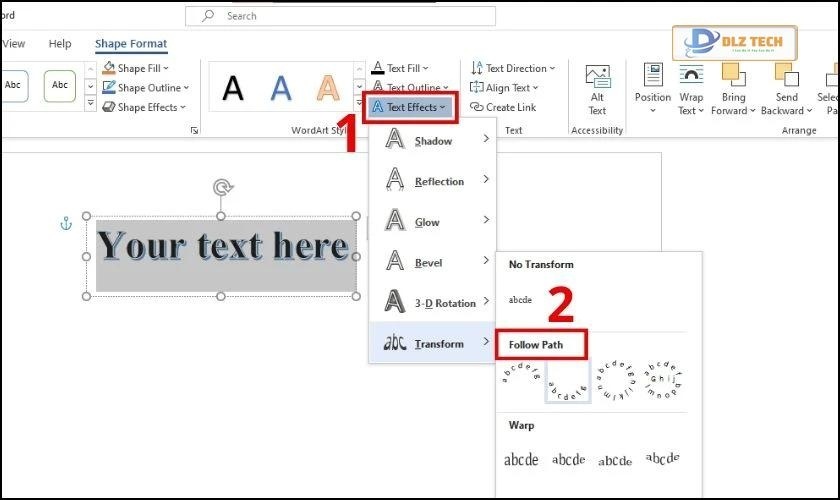Select the Circle follow path thumbnail
The height and width of the screenshot is (500, 840).
pyautogui.click(x=615, y=380)
